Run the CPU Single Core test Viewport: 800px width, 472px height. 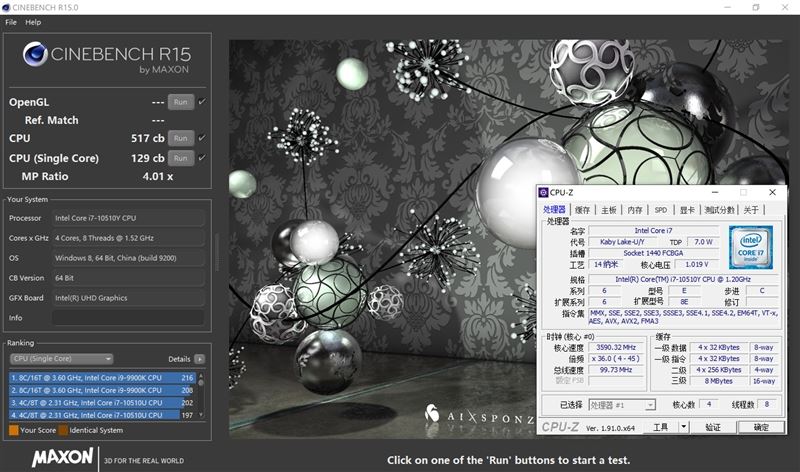click(x=181, y=158)
